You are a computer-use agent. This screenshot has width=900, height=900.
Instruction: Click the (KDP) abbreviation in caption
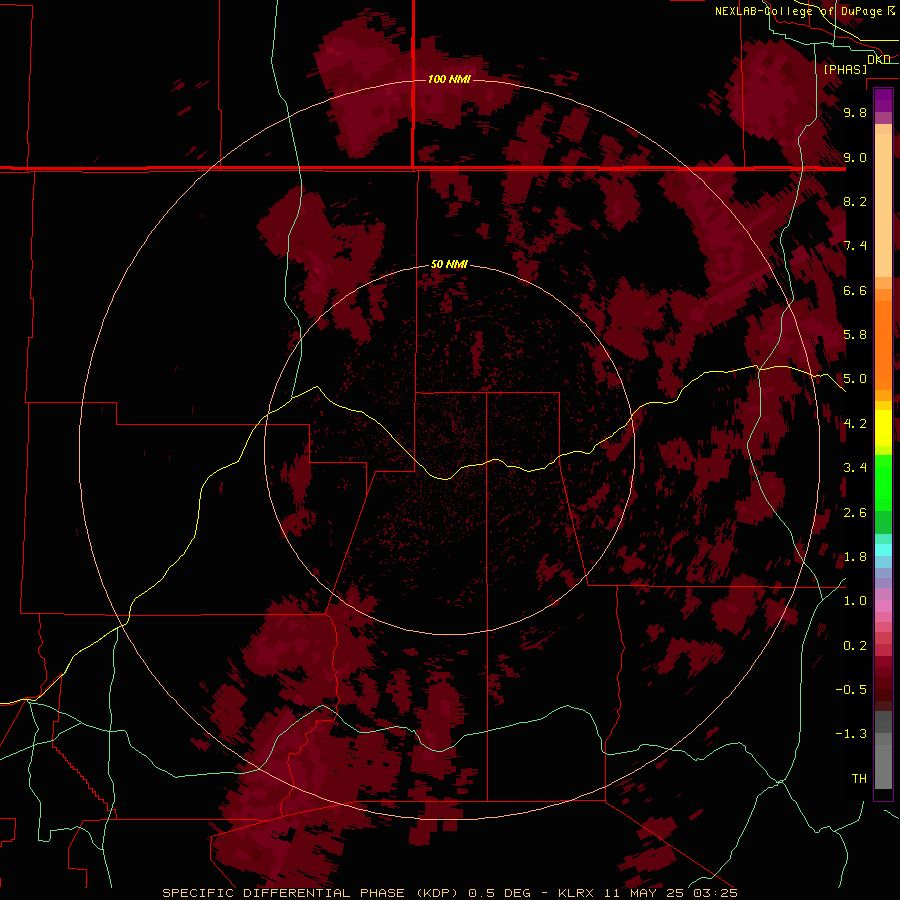[x=437, y=893]
